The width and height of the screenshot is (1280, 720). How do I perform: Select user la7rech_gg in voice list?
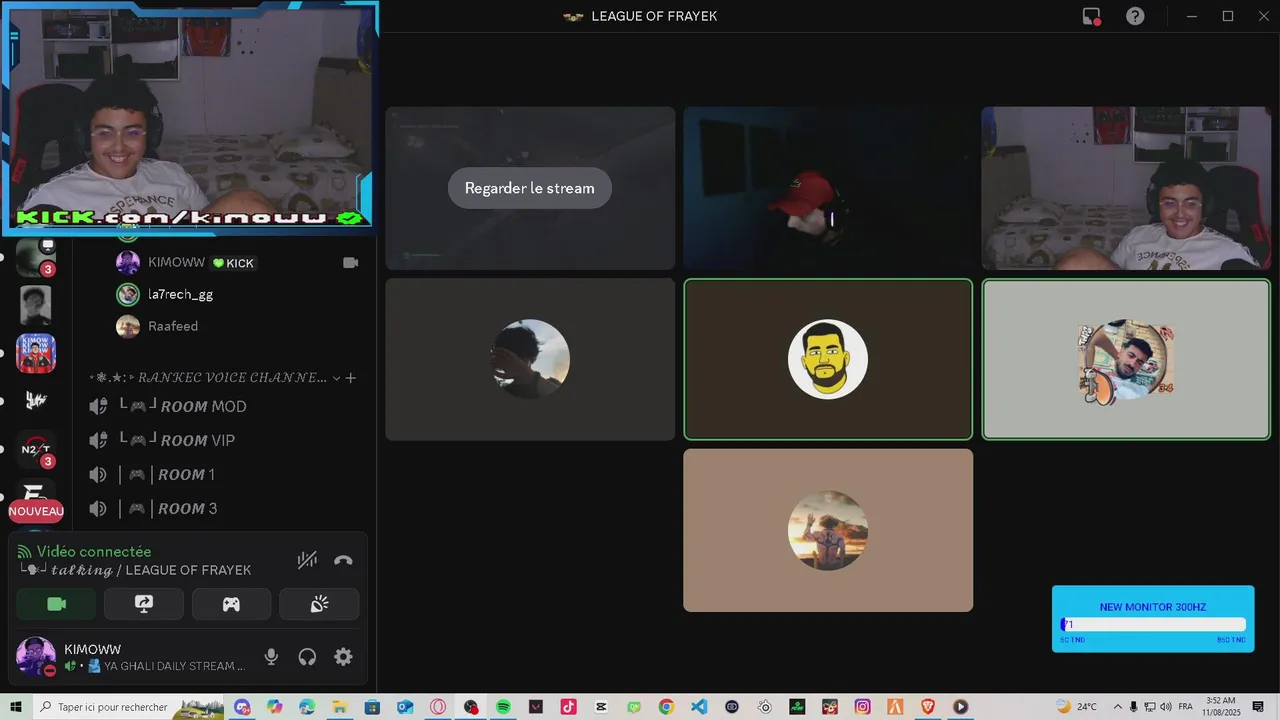pyautogui.click(x=180, y=295)
